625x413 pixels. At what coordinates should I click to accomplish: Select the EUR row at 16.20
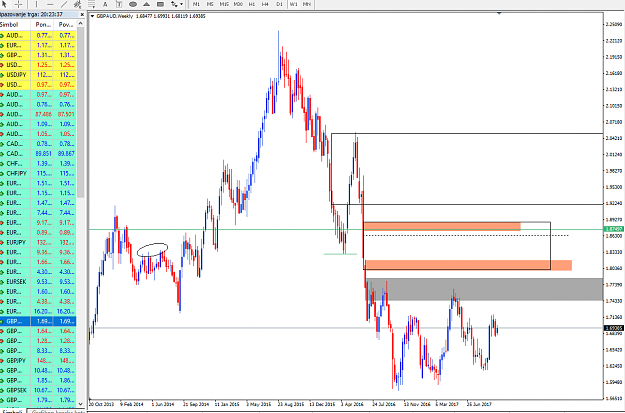point(38,311)
